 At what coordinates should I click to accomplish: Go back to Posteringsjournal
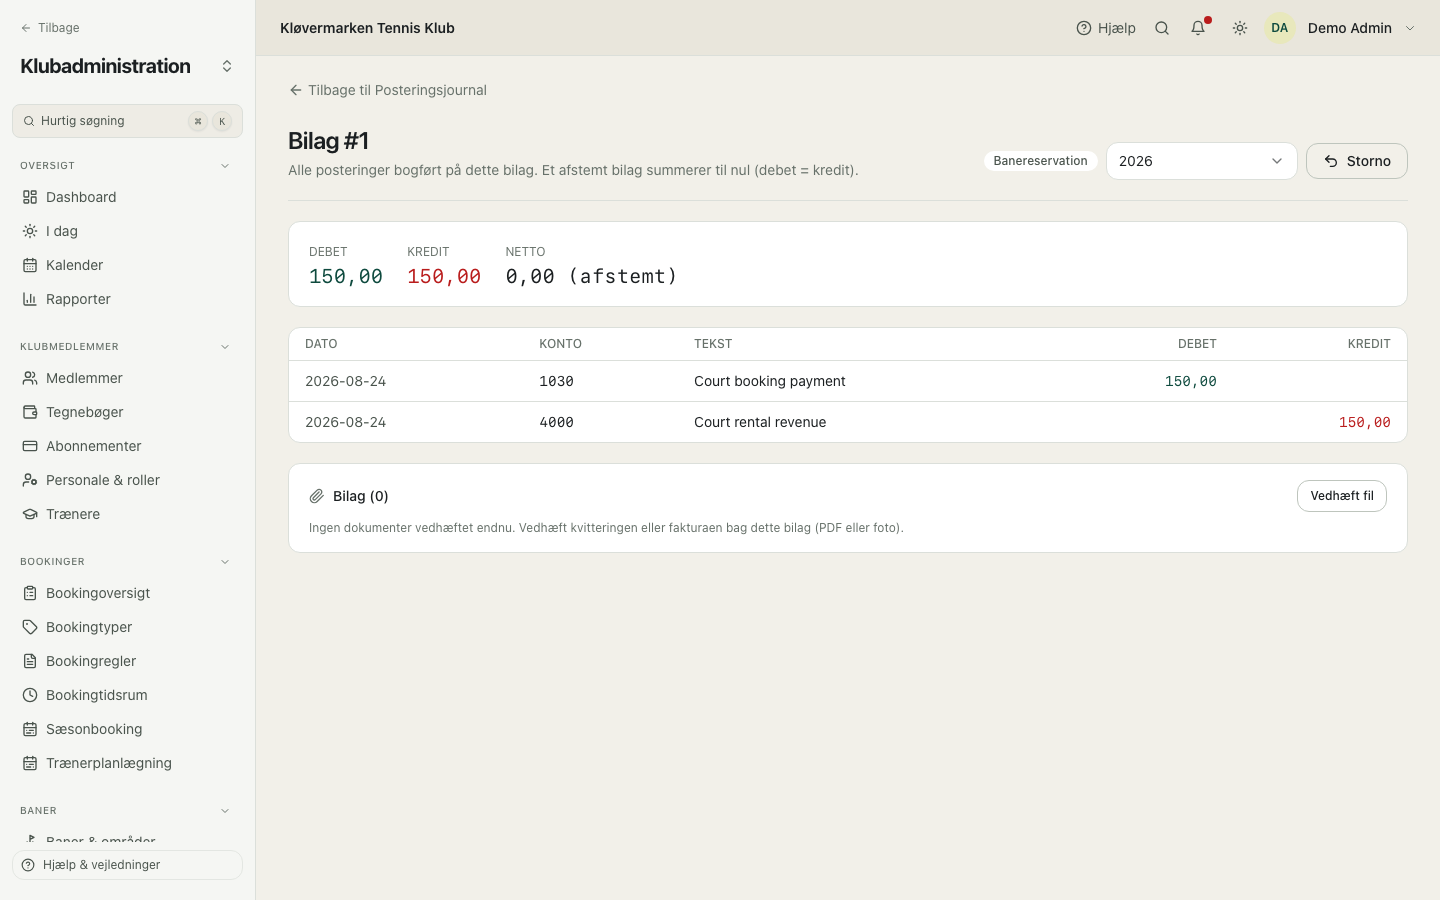pos(388,90)
